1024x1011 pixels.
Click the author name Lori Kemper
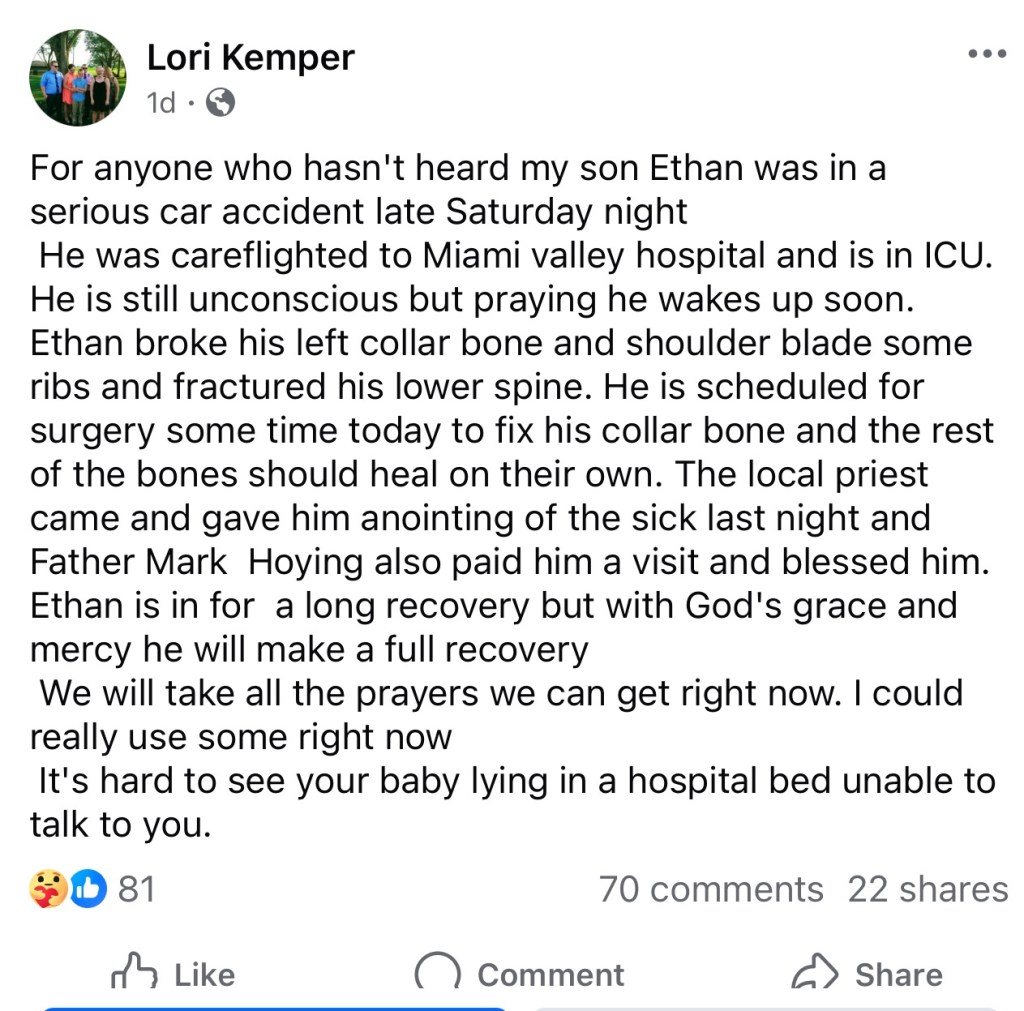click(250, 58)
